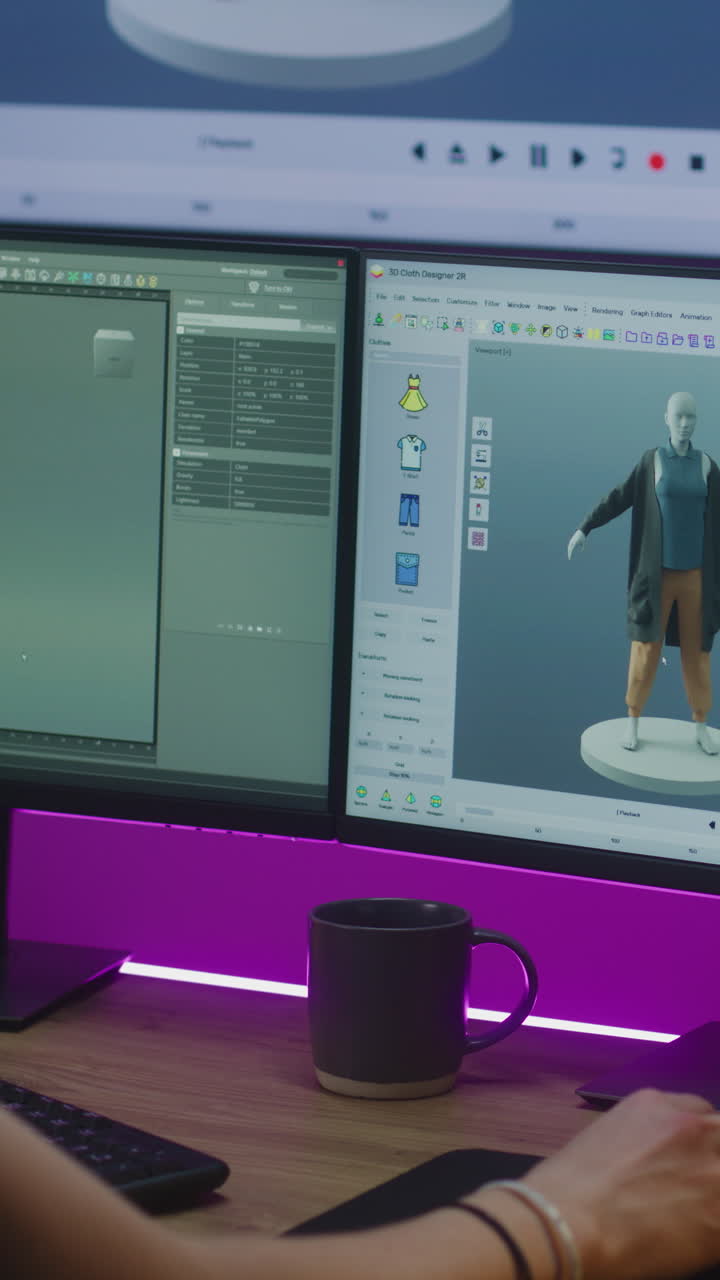Select the Pocket clothing item thumbnail
The width and height of the screenshot is (720, 1280).
click(x=407, y=570)
